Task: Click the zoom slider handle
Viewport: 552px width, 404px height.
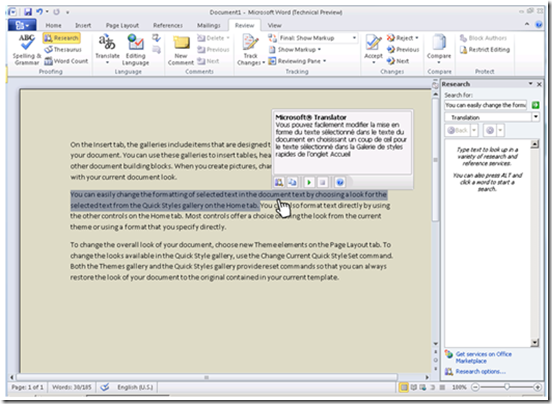Action: tap(507, 387)
